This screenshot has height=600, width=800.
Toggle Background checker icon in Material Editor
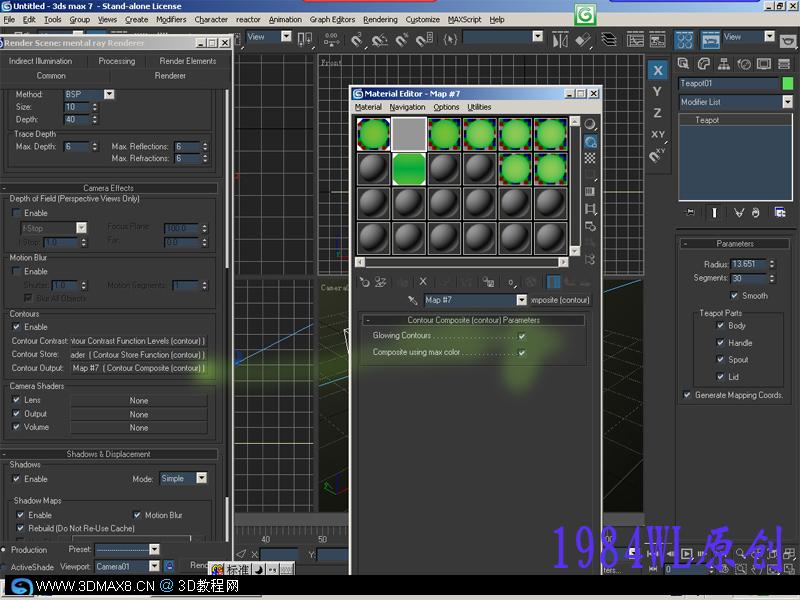(x=590, y=158)
